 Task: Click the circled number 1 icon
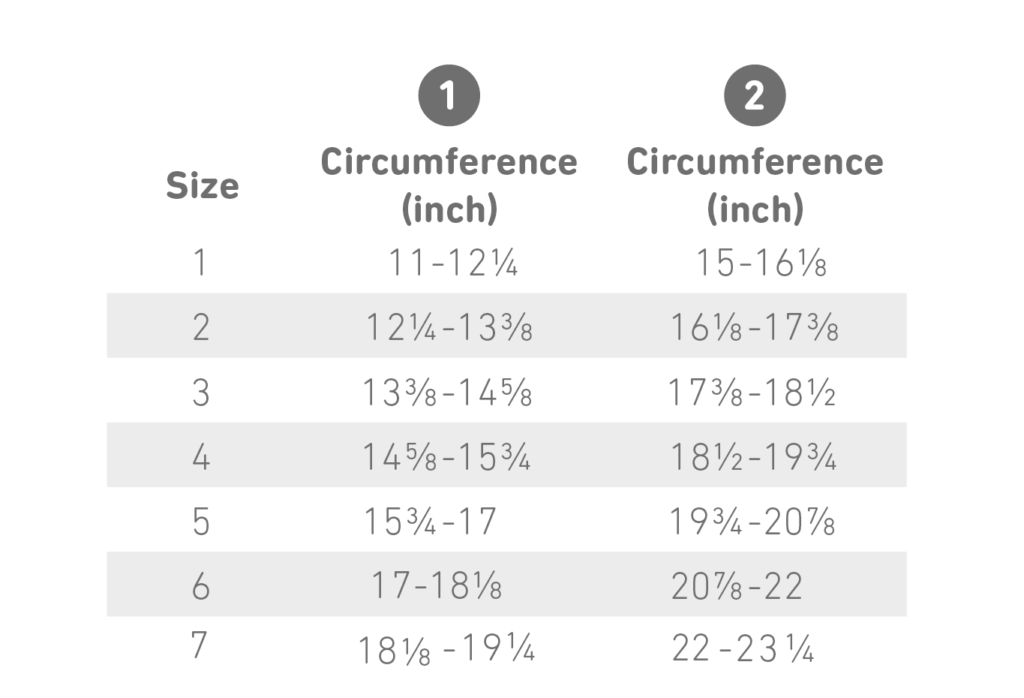point(449,95)
